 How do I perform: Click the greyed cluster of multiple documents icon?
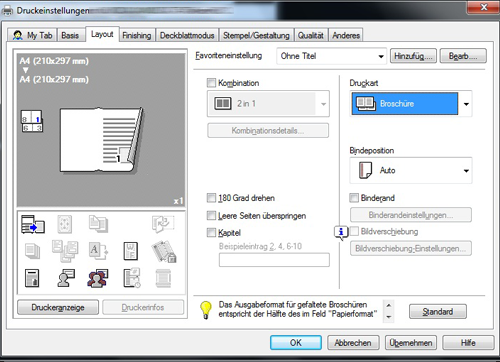click(x=65, y=251)
